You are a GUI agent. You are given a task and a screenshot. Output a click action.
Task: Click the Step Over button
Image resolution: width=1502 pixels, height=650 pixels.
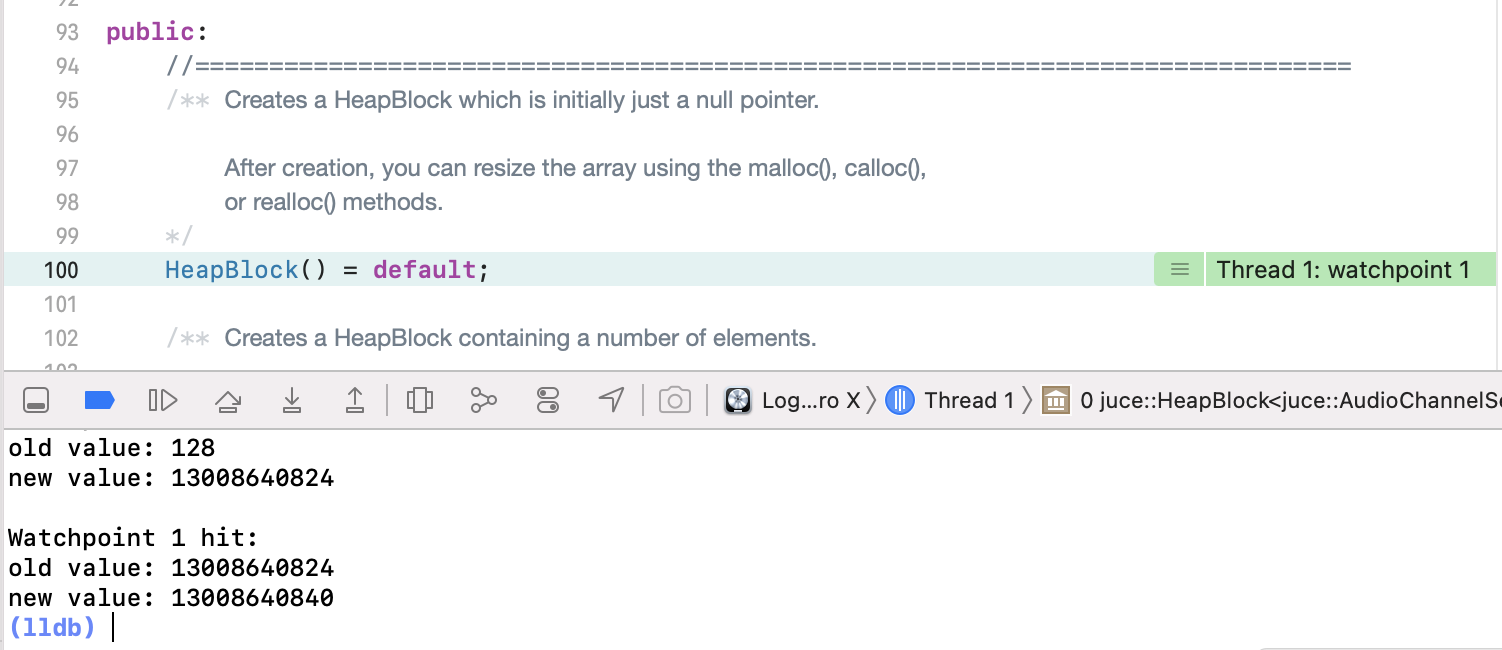coord(228,401)
